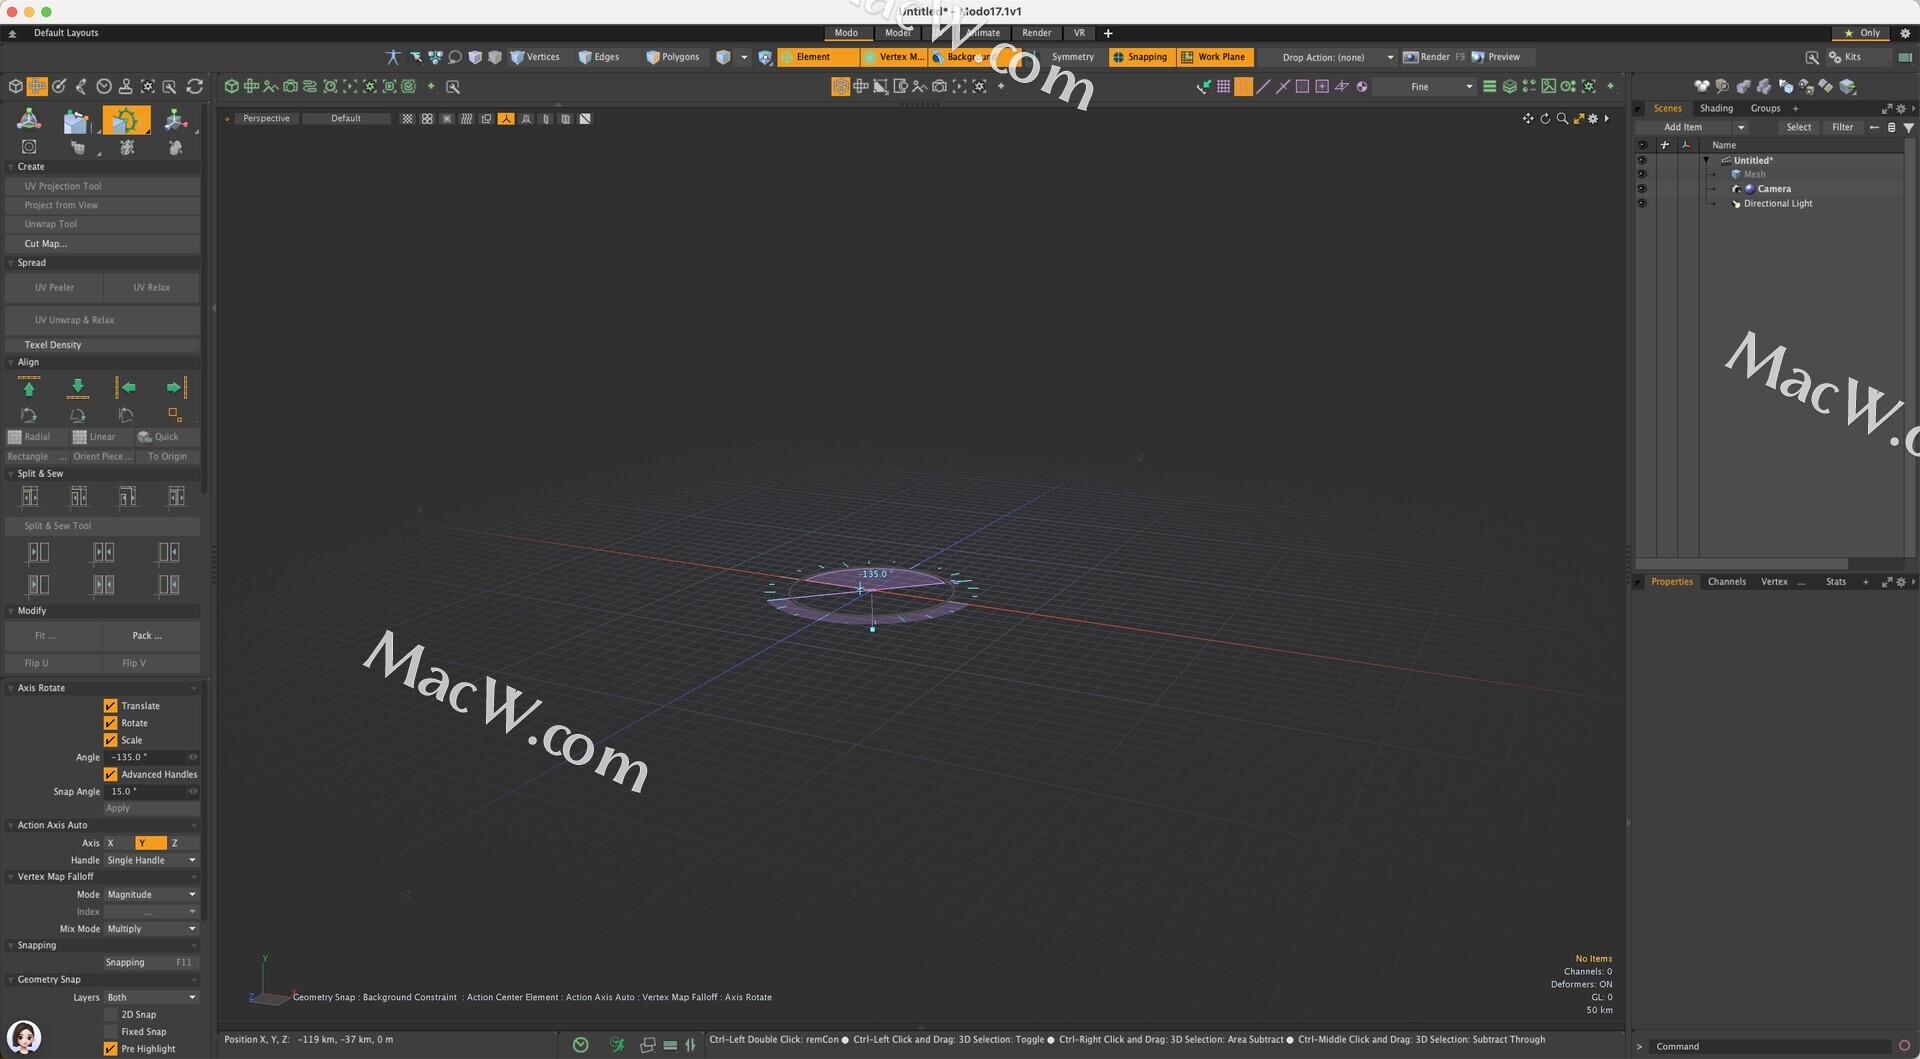Switch to the Modo layout tab

click(x=846, y=33)
